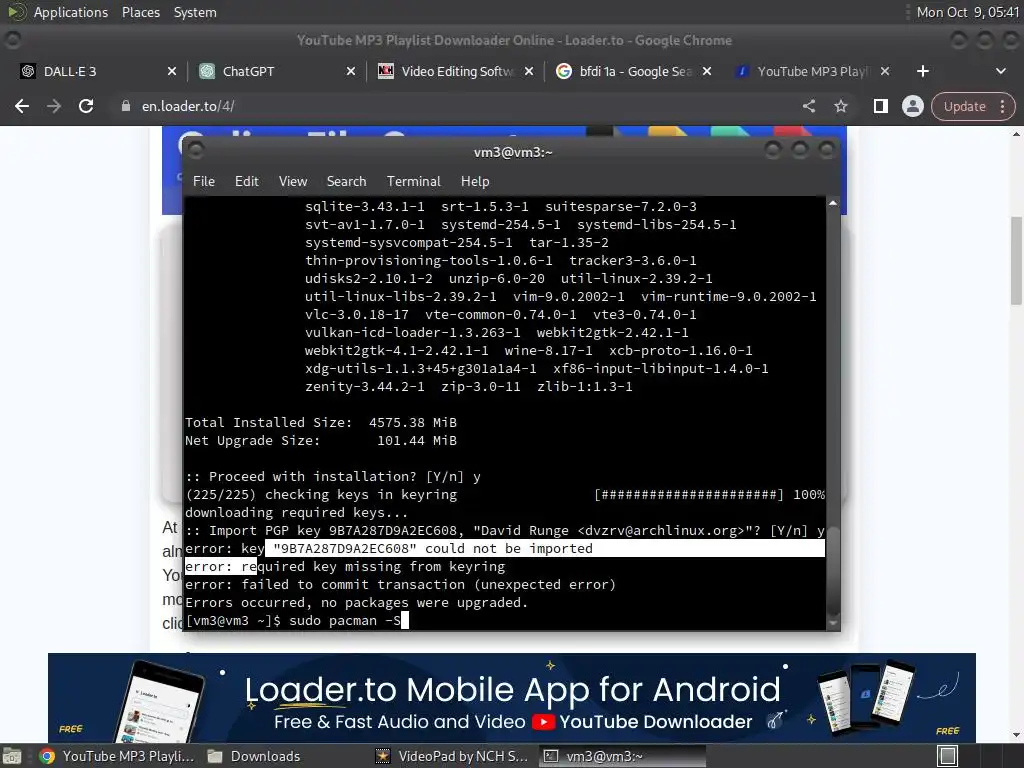Open Chrome side panel icon
Image resolution: width=1024 pixels, height=768 pixels.
click(880, 106)
